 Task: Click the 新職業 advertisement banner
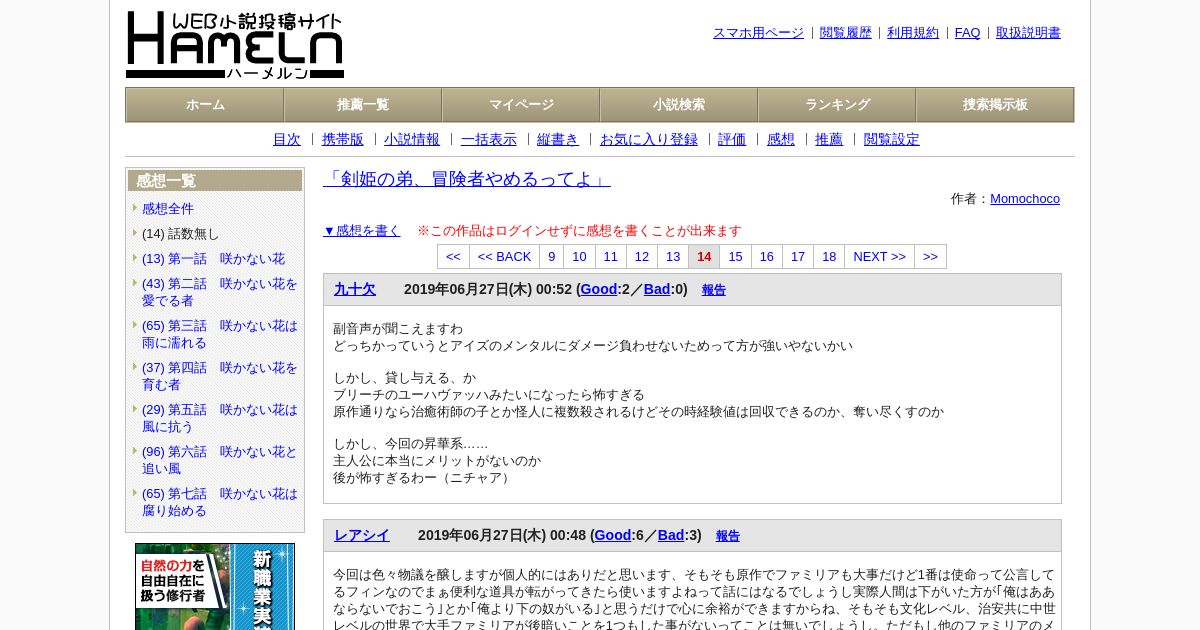pos(215,586)
